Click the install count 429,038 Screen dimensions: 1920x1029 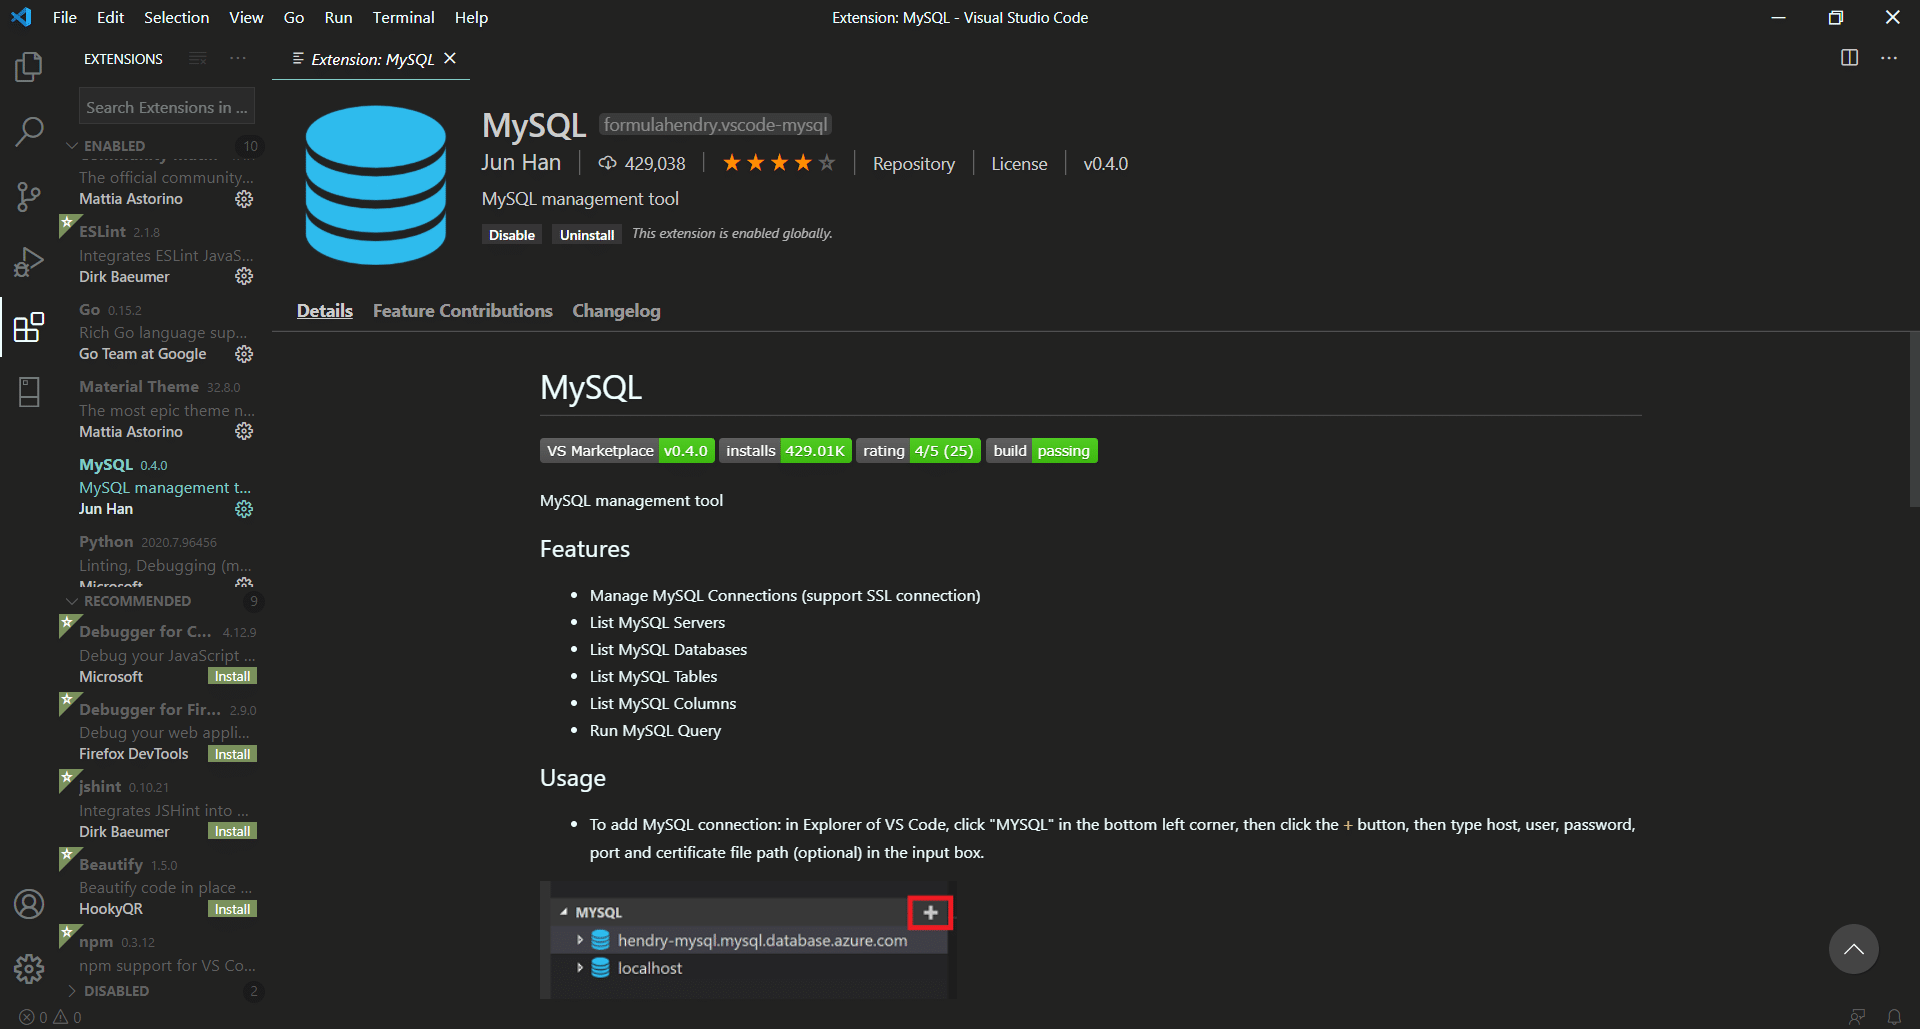(x=642, y=164)
